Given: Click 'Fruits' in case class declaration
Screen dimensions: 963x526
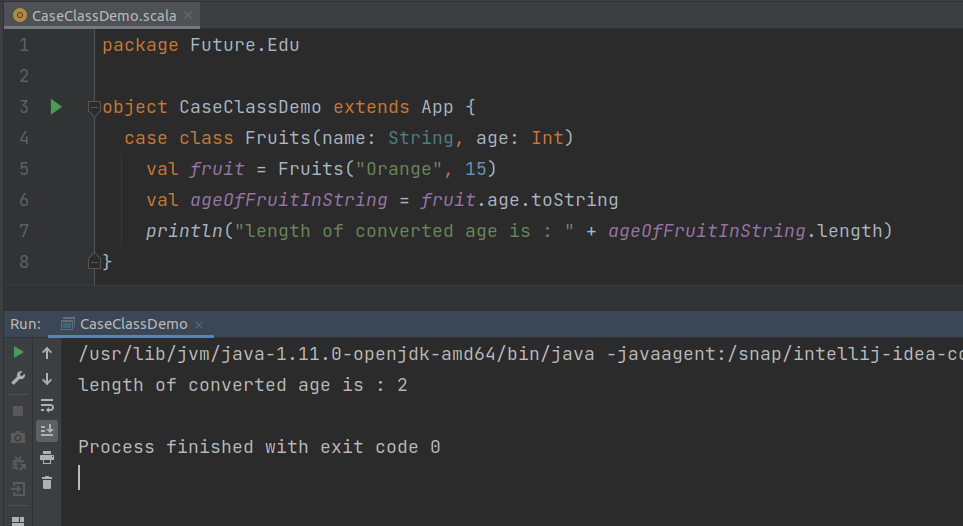Looking at the screenshot, I should [278, 138].
